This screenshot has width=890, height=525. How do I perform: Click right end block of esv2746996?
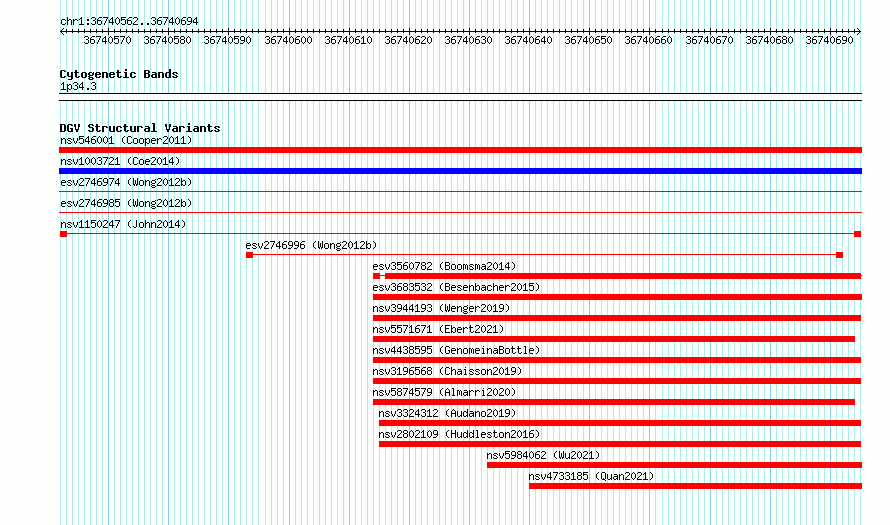coord(839,255)
